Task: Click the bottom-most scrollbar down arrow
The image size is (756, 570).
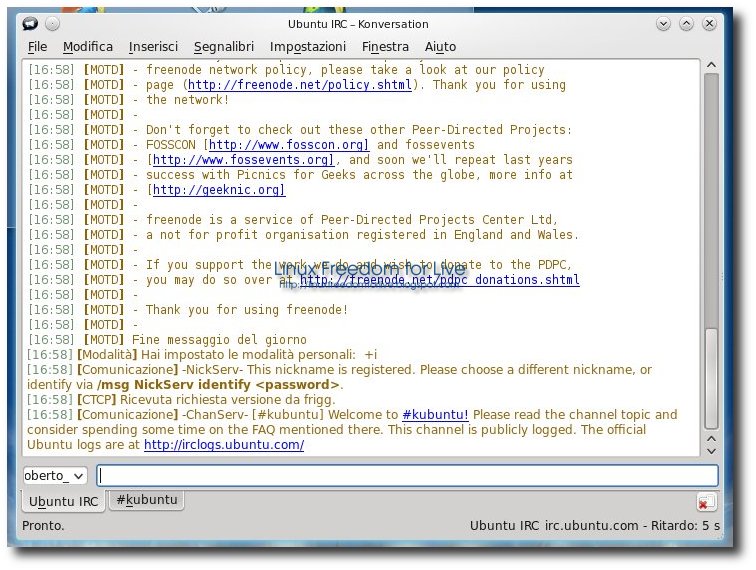Action: pos(711,451)
